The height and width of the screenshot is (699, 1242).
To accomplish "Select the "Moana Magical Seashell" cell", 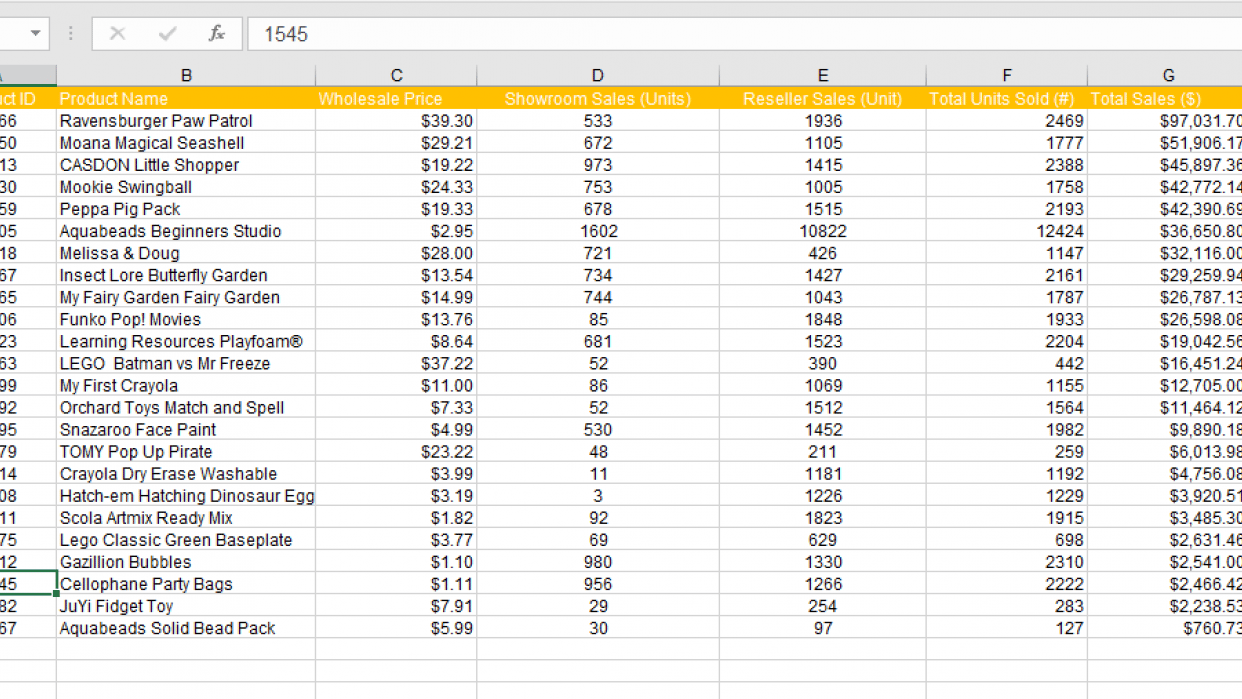I will pos(186,143).
